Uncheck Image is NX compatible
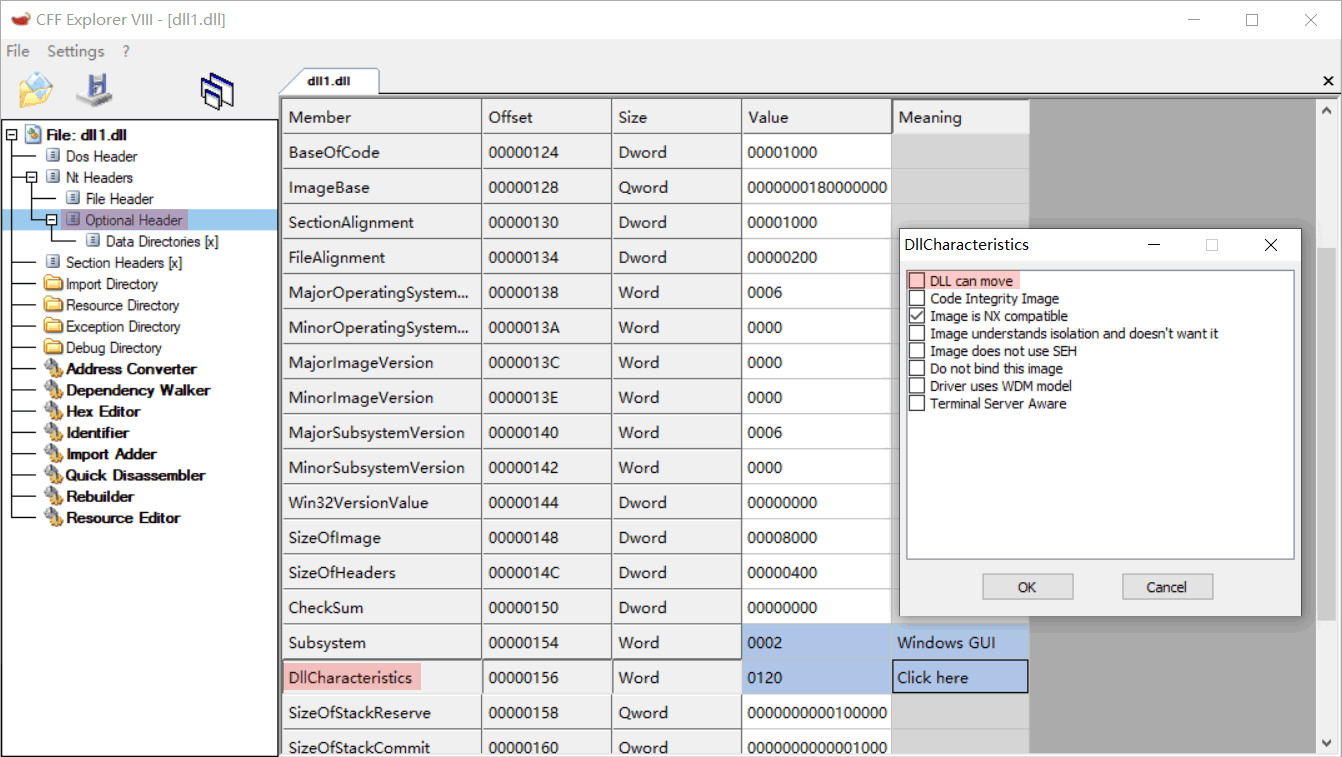The width and height of the screenshot is (1342, 757). [x=916, y=315]
